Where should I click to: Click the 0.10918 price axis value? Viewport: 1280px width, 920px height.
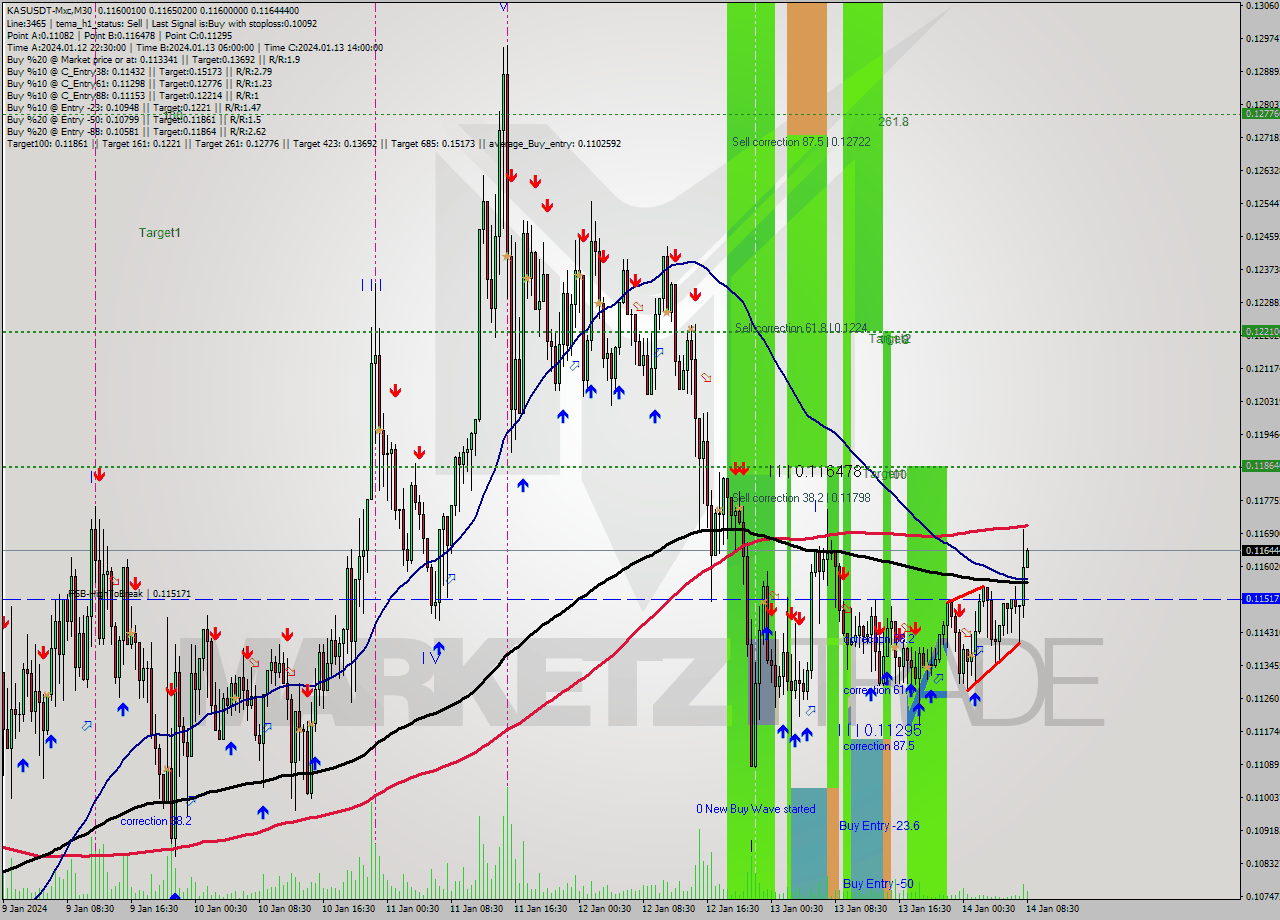[x=1262, y=830]
